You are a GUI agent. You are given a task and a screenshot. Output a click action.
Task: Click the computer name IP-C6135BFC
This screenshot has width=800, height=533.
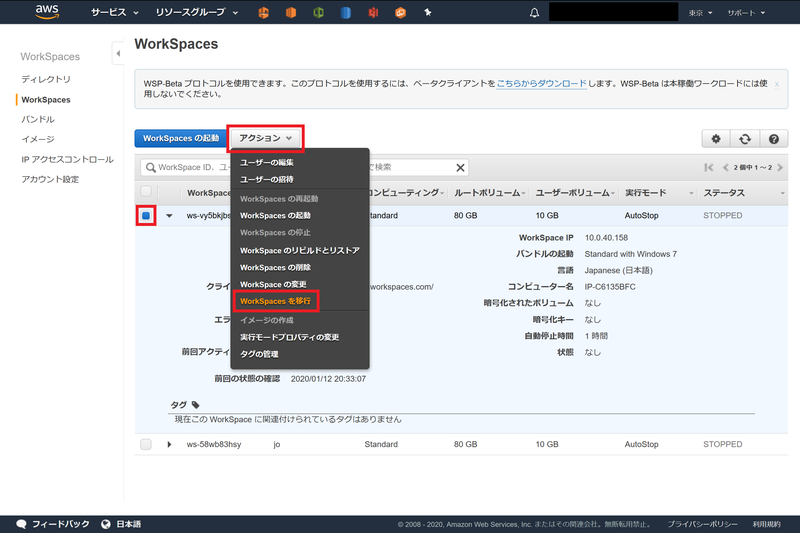610,287
